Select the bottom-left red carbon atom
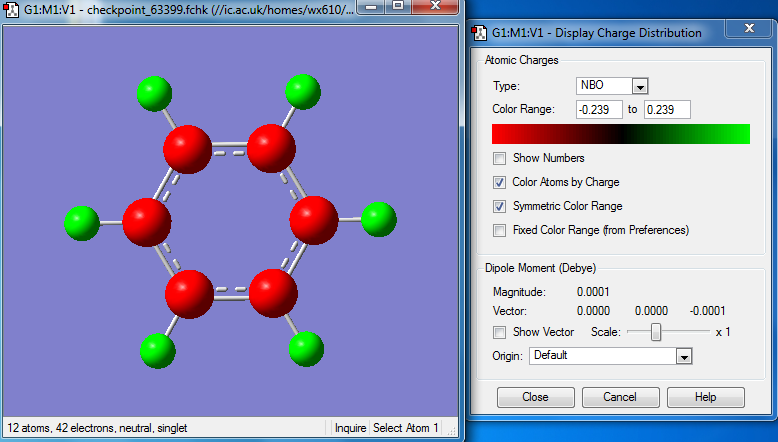This screenshot has width=778, height=442. [x=190, y=295]
